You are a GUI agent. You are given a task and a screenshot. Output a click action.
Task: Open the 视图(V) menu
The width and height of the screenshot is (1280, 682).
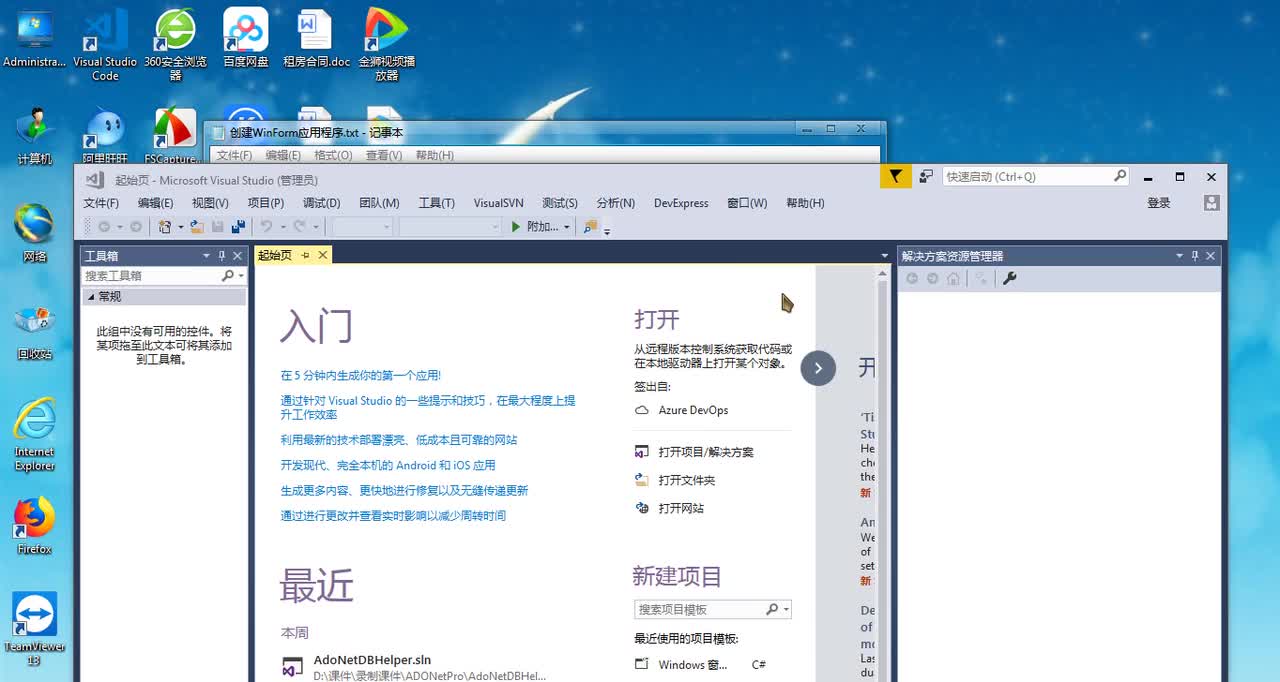210,203
